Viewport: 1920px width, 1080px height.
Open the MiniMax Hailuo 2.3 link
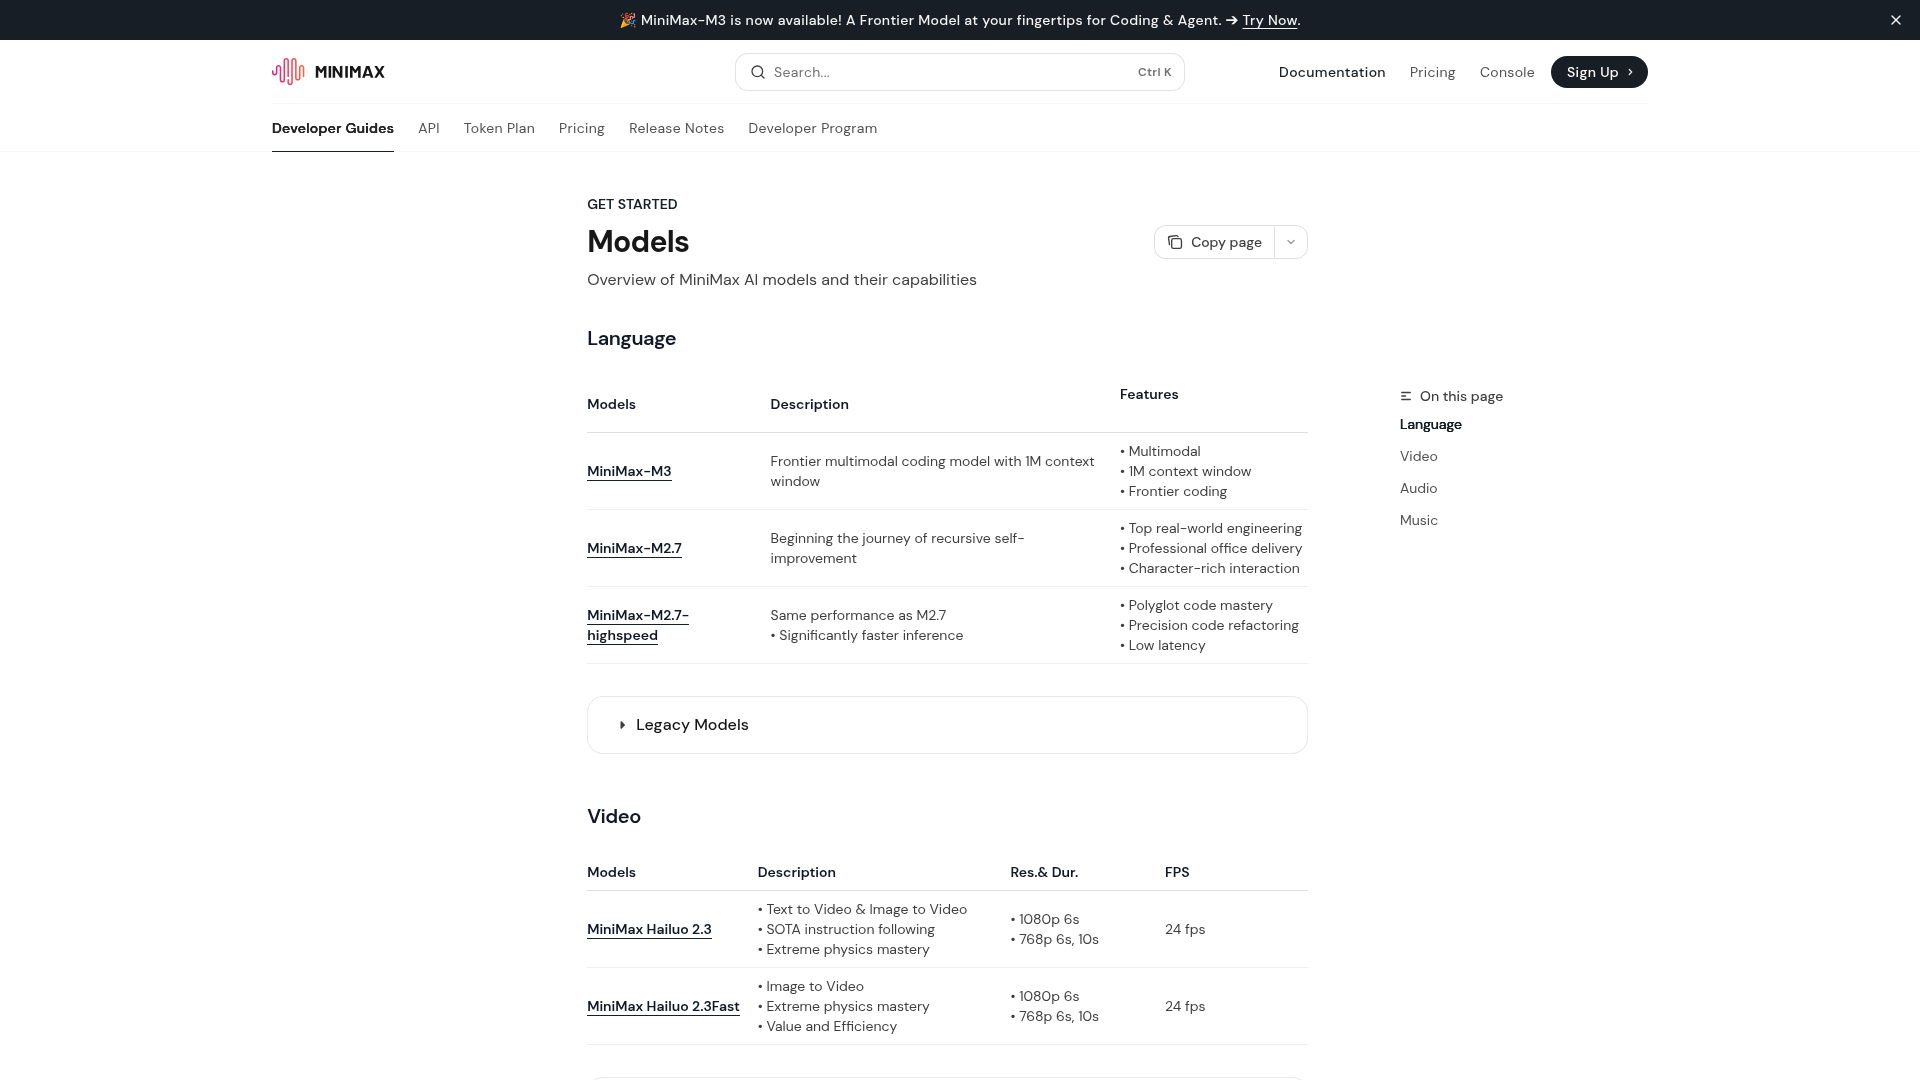point(649,929)
